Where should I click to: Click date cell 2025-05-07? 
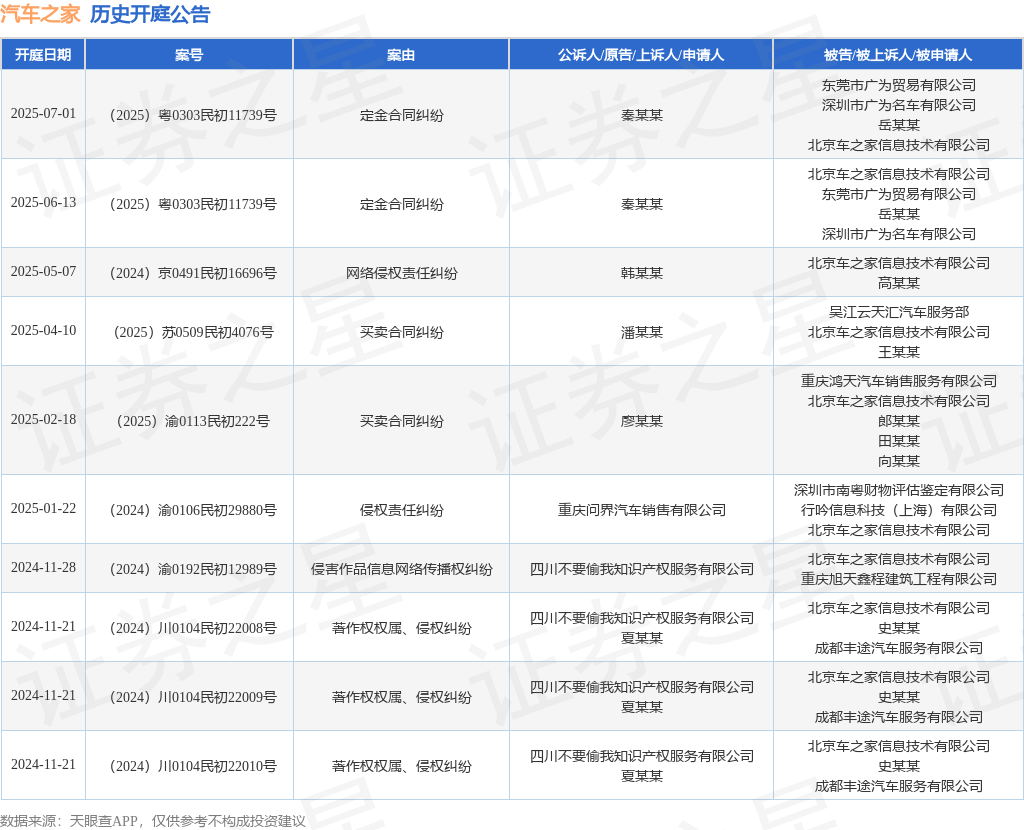[43, 271]
